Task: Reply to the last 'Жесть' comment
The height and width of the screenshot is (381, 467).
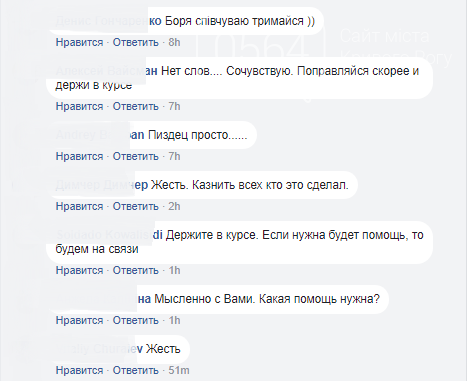Action: click(x=135, y=370)
